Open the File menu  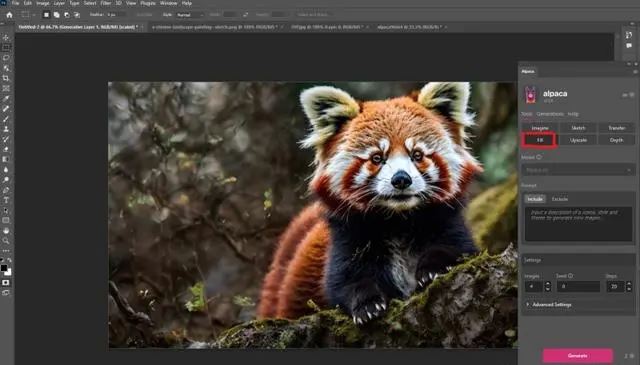[16, 3]
